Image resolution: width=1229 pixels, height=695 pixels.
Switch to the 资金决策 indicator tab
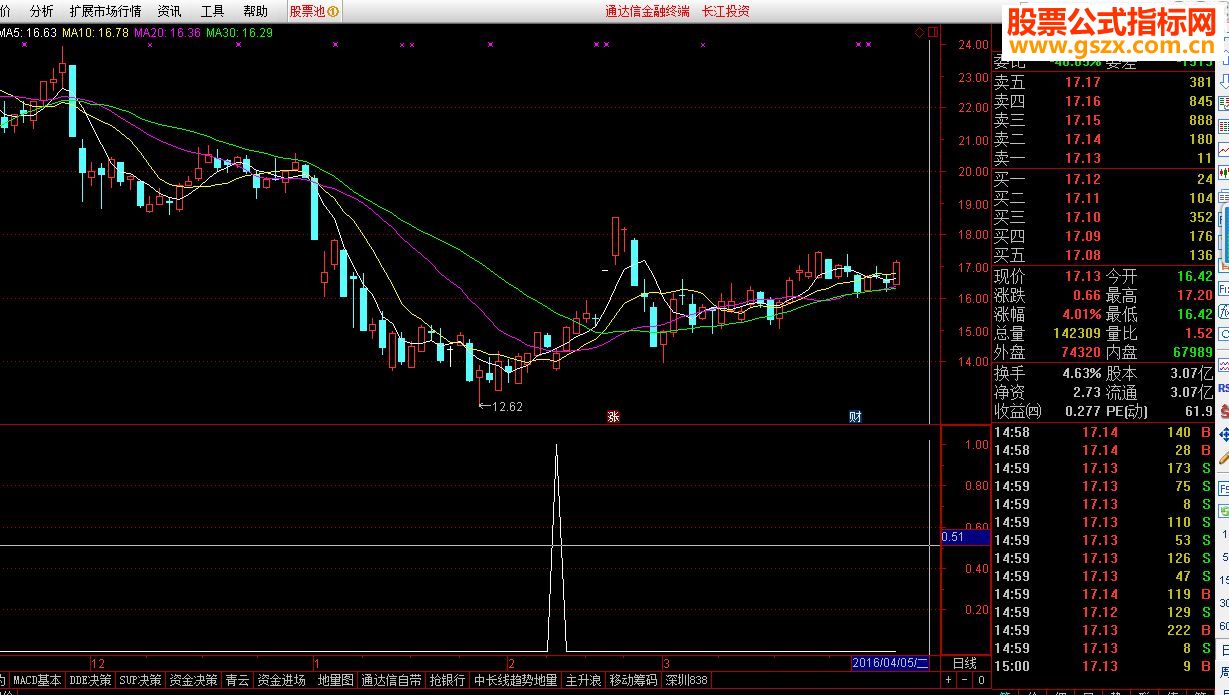click(193, 680)
